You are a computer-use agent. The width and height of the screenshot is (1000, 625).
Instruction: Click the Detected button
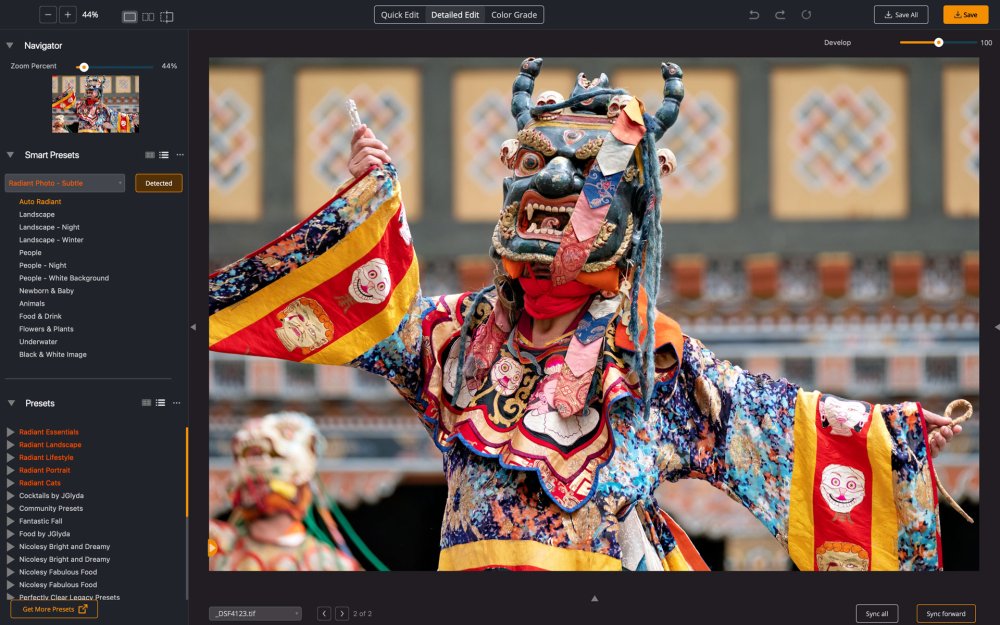click(159, 183)
